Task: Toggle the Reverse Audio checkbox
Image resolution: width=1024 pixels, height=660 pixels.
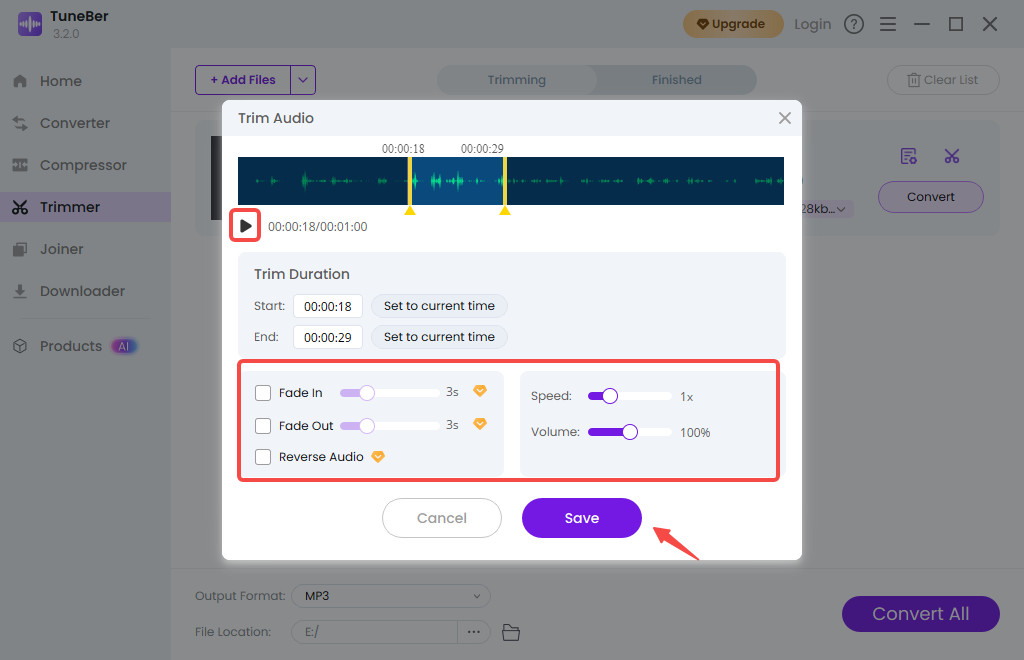Action: pos(263,457)
